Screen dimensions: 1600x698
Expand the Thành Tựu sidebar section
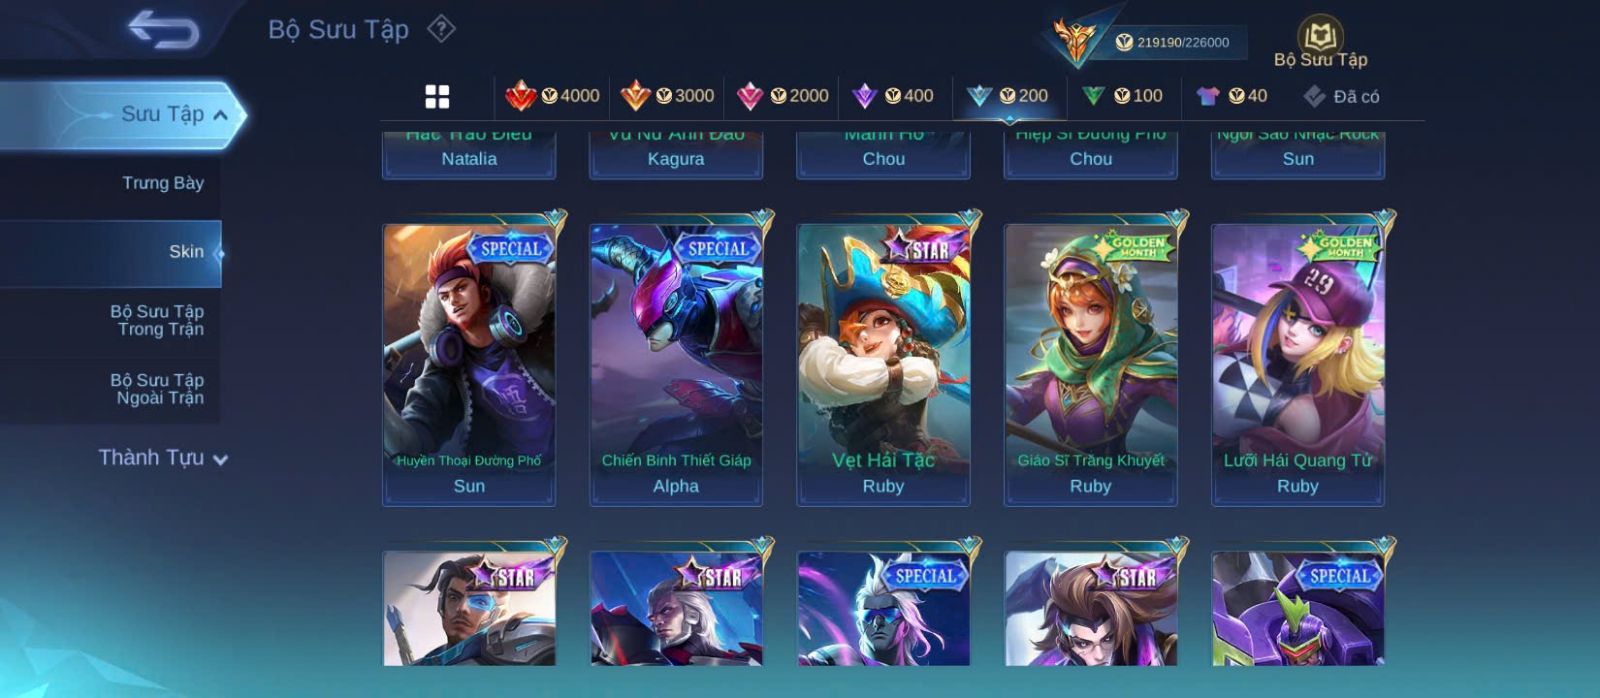[163, 458]
